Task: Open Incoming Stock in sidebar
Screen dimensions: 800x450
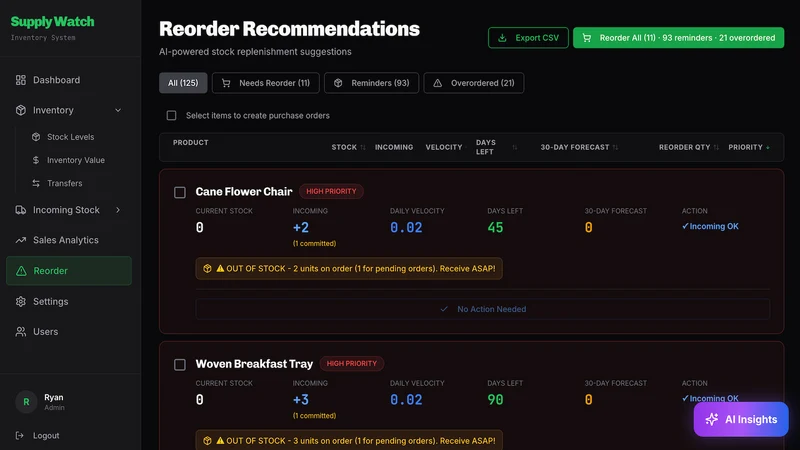Action: click(x=68, y=210)
